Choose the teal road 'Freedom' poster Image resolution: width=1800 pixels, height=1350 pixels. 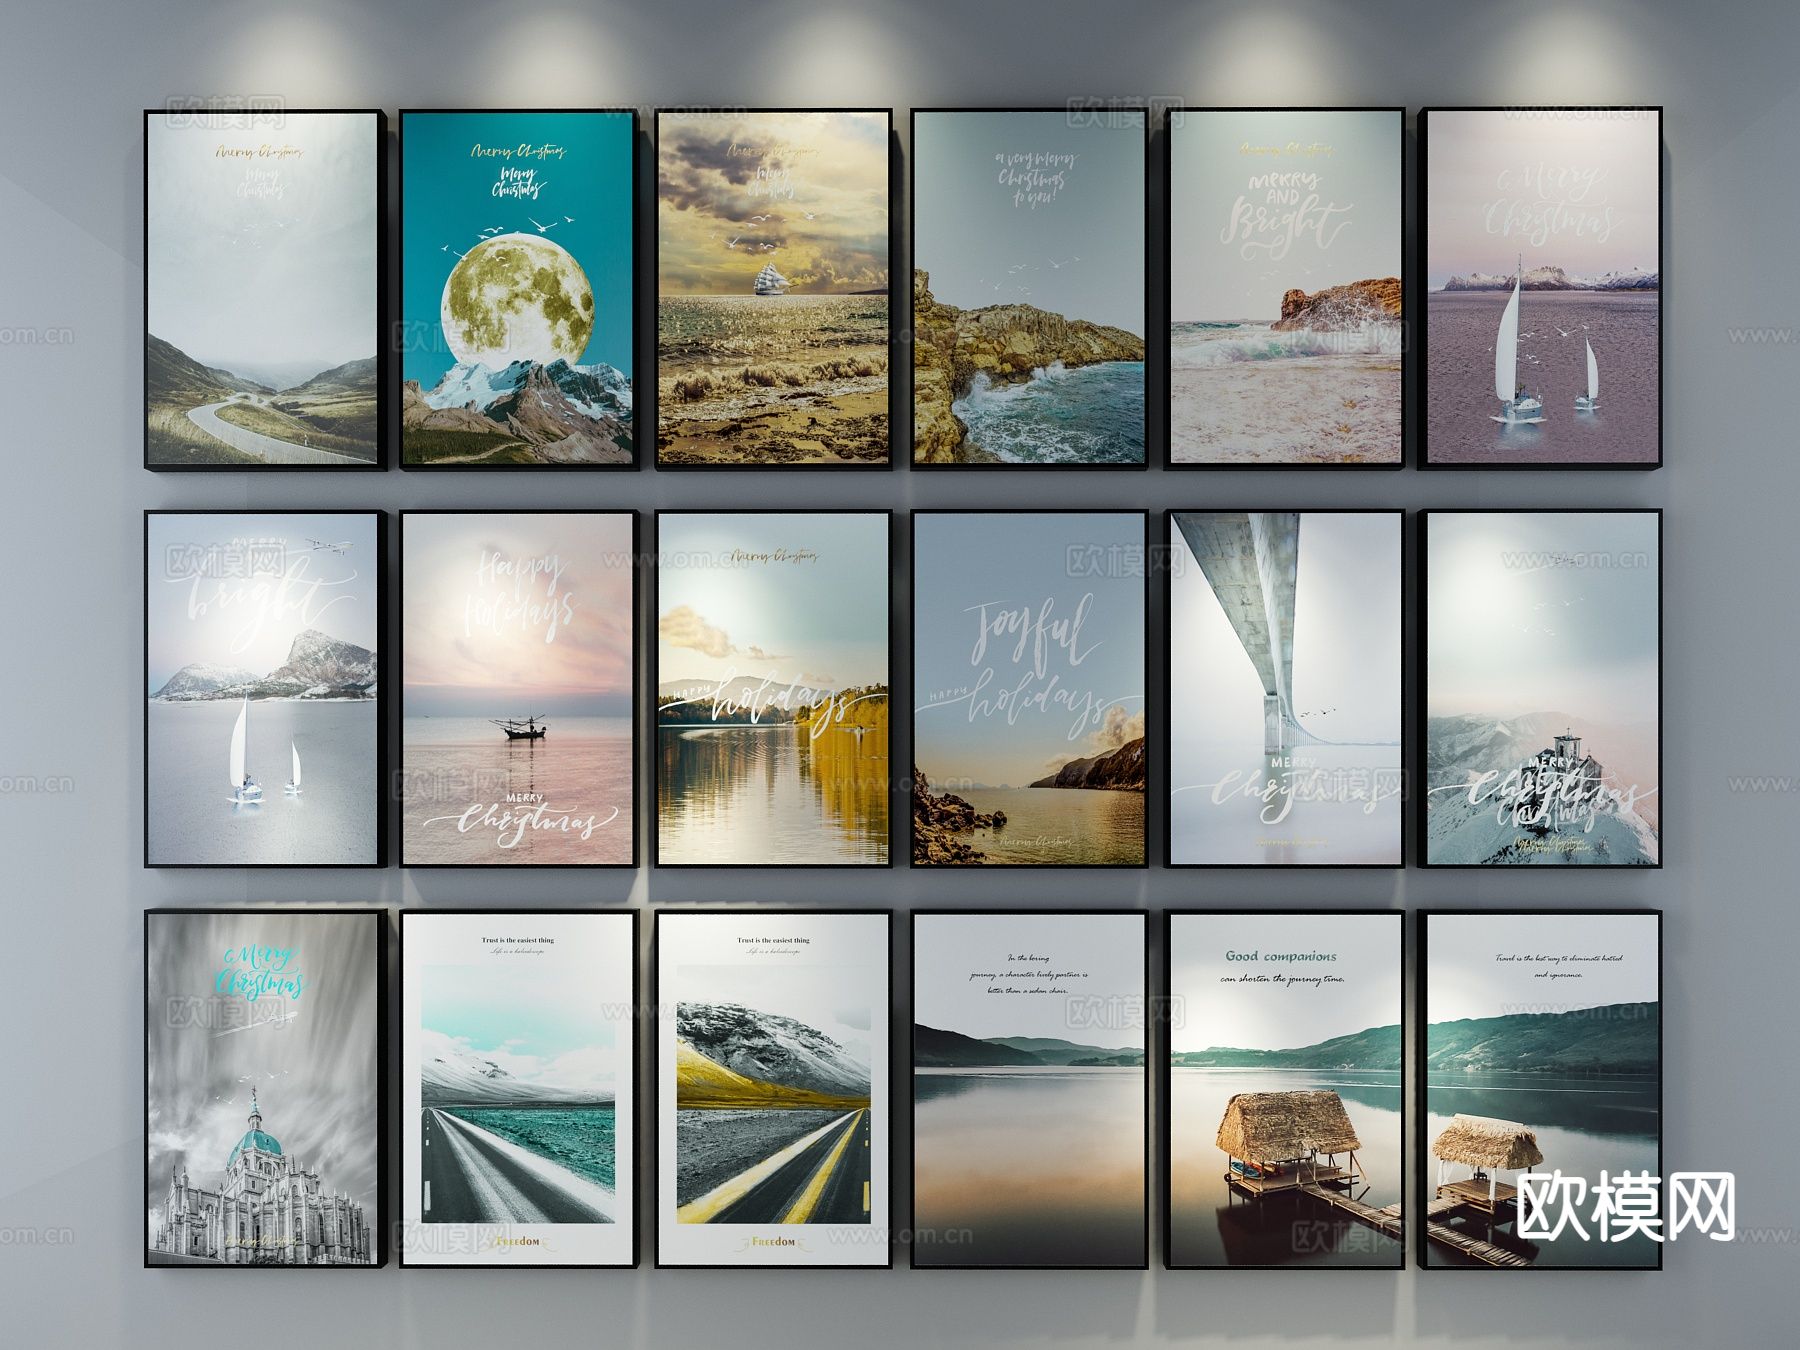pyautogui.click(x=519, y=1089)
